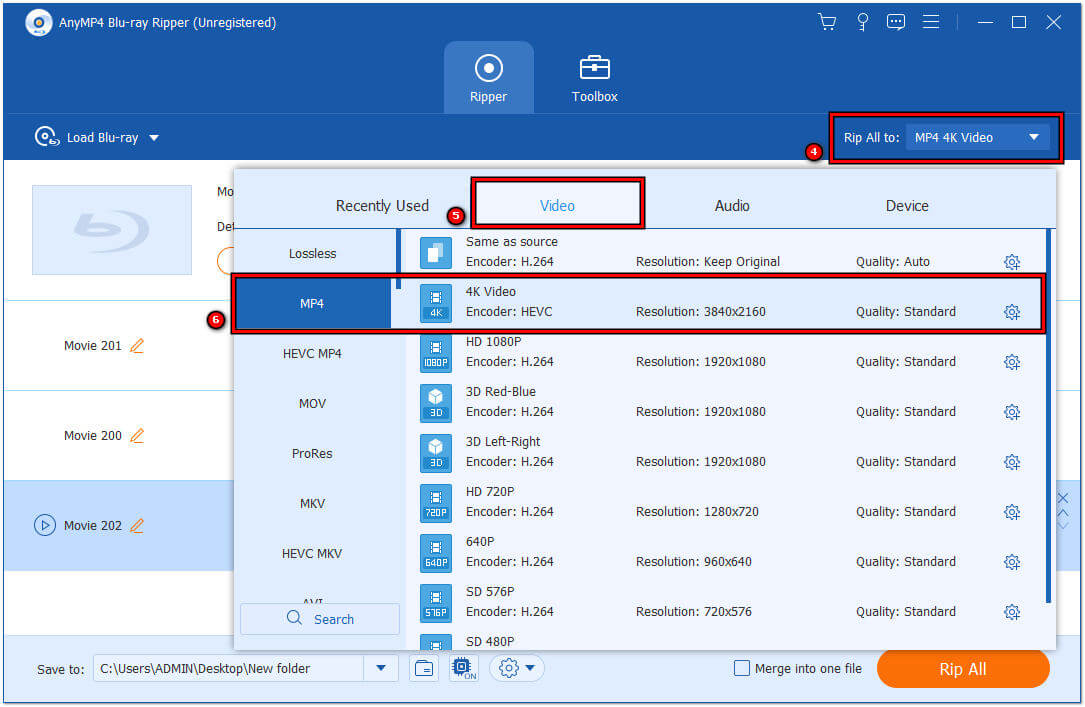Open settings gear for HD 1080P
Image resolution: width=1085 pixels, height=707 pixels.
point(1012,362)
